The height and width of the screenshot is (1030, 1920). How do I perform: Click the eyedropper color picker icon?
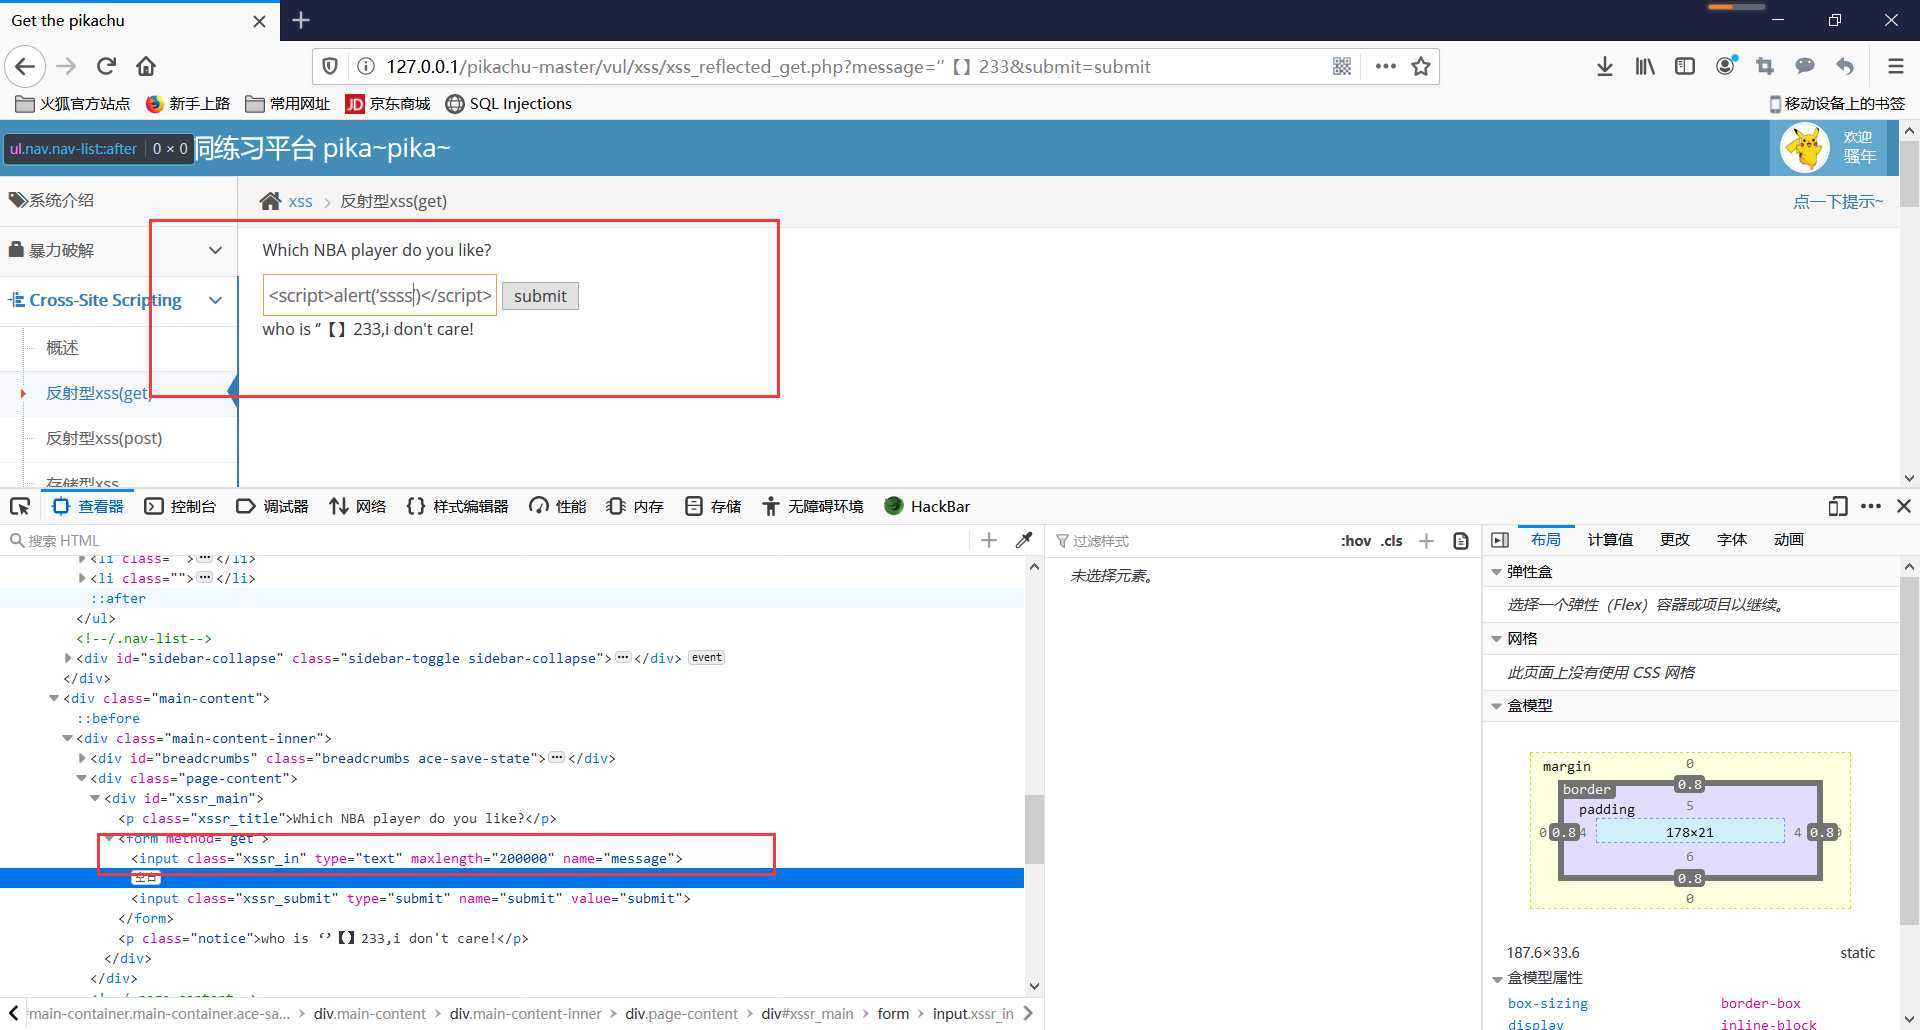point(1023,541)
